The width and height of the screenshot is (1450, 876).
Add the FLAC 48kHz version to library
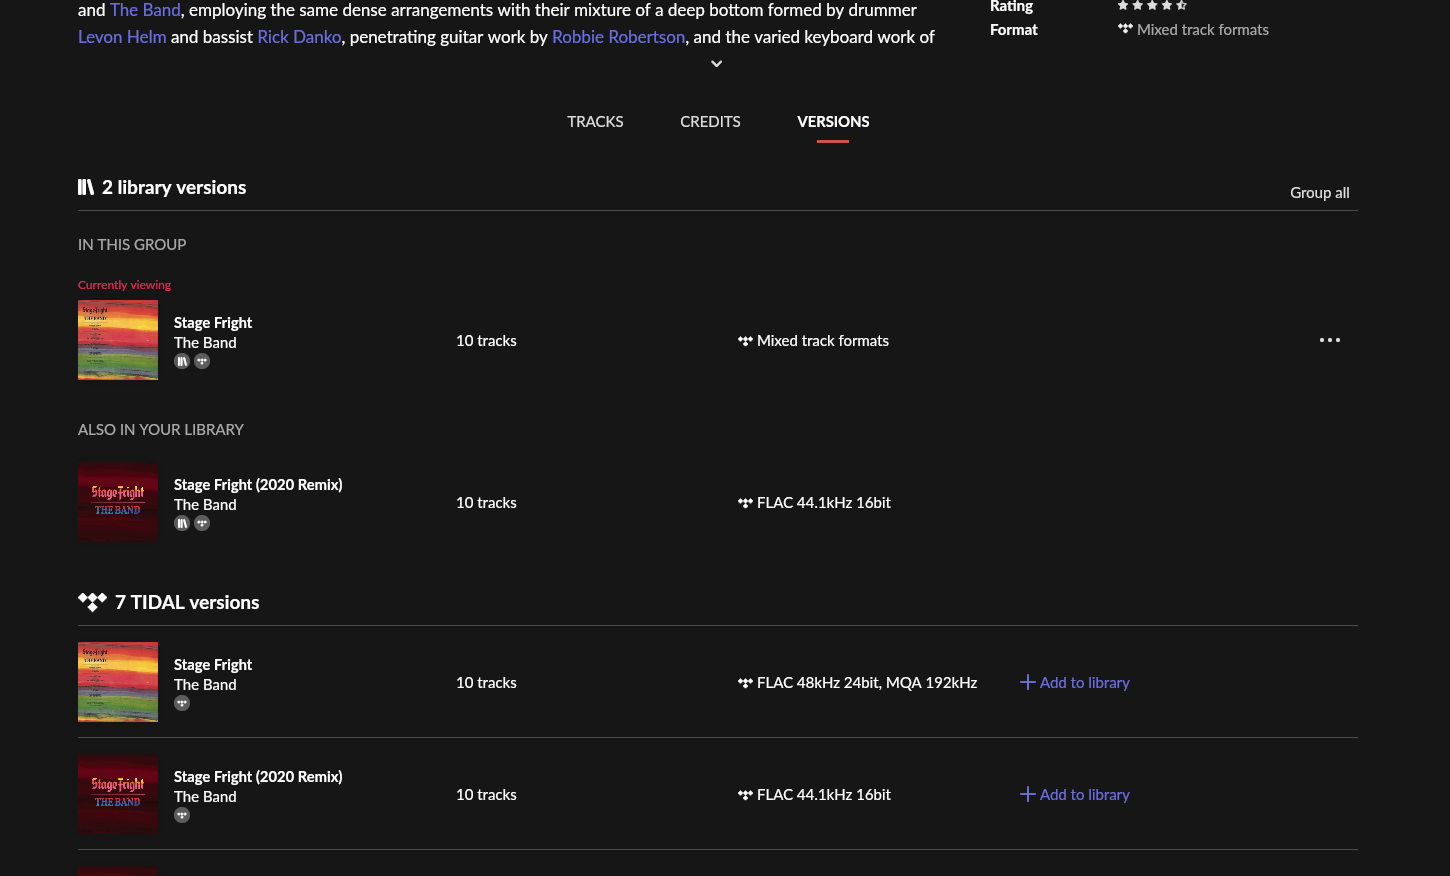coord(1074,682)
